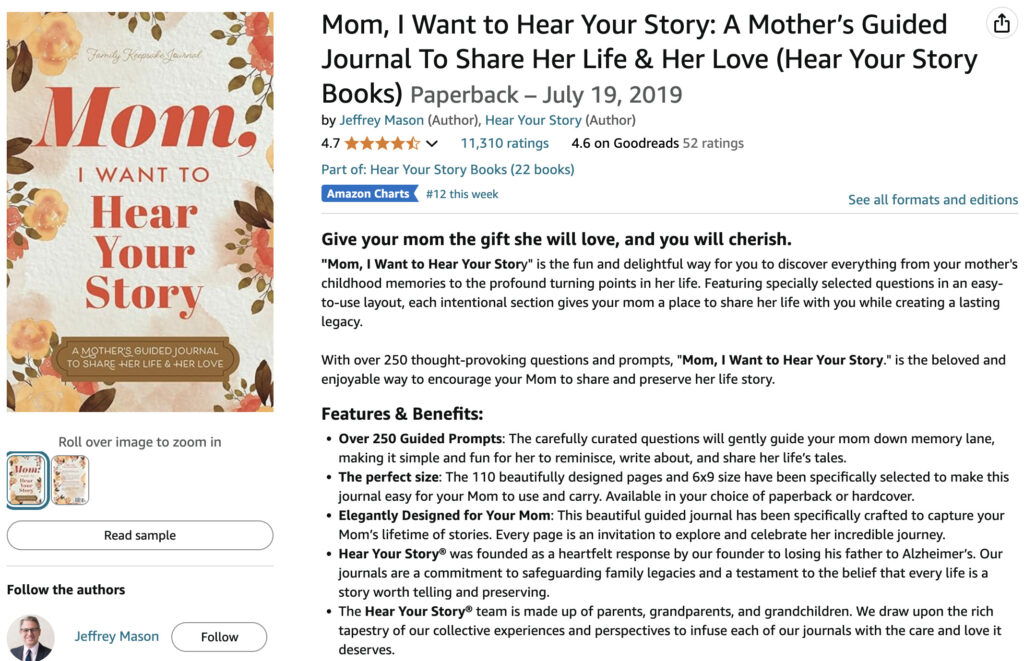Click the 4.7 star rating stars
The image size is (1024, 661).
(x=380, y=143)
